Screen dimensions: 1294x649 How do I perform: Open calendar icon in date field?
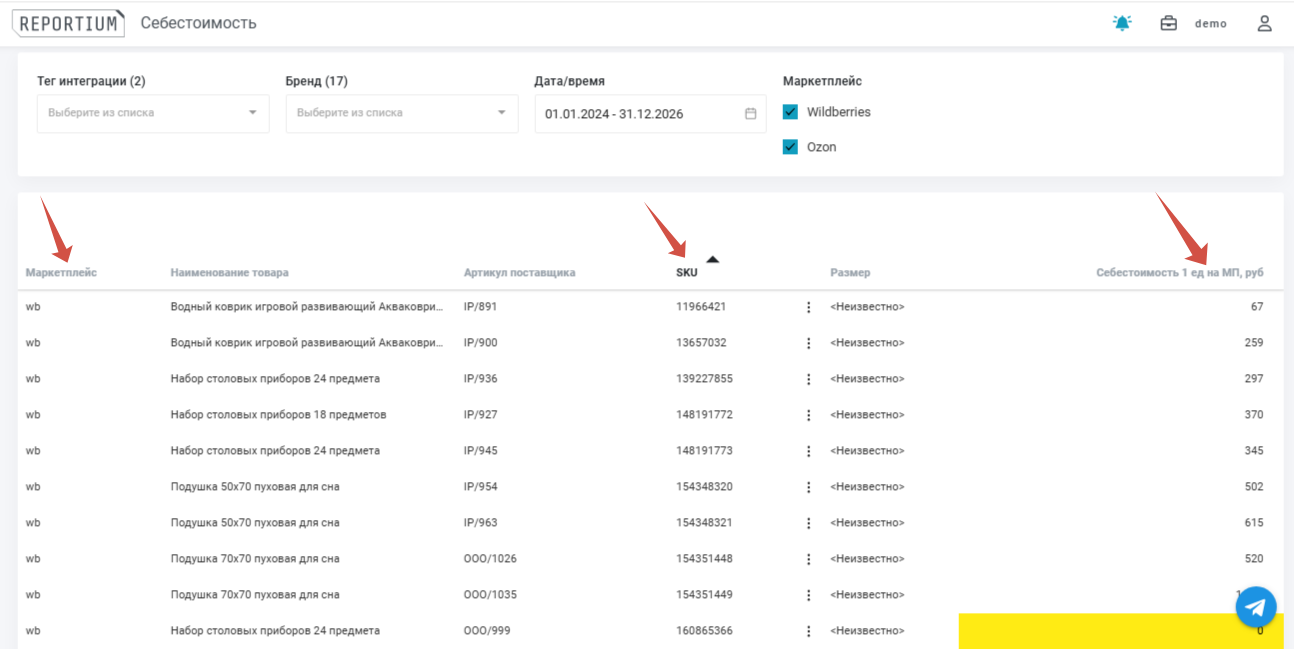pyautogui.click(x=751, y=114)
